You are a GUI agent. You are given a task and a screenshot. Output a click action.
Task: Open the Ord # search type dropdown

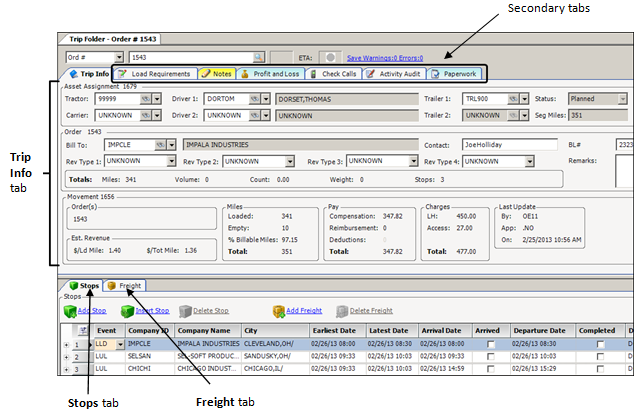pos(119,58)
